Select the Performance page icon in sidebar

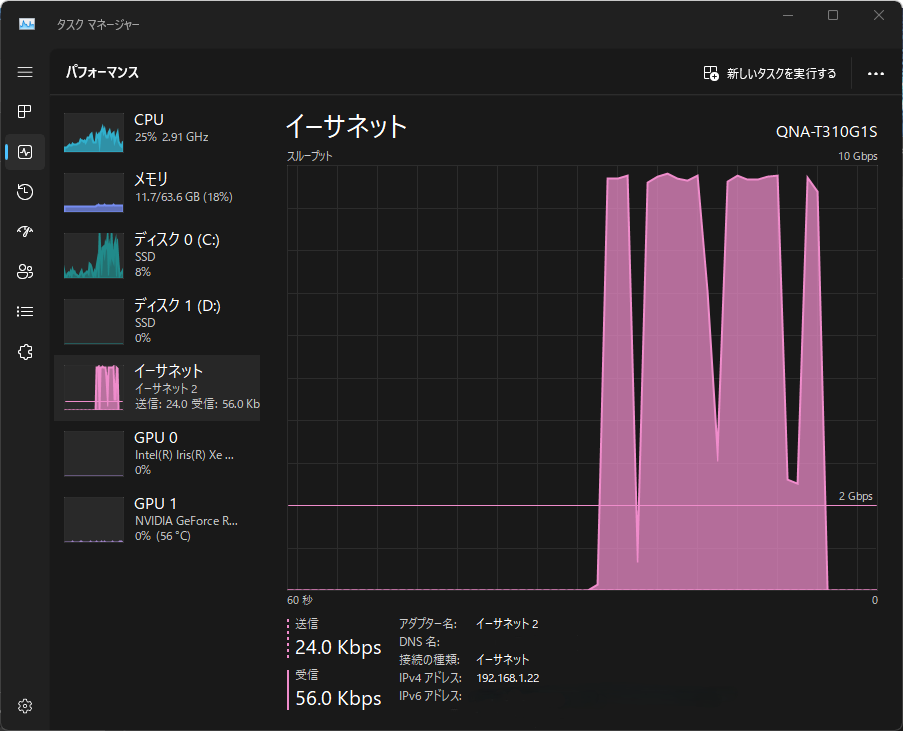click(x=25, y=152)
